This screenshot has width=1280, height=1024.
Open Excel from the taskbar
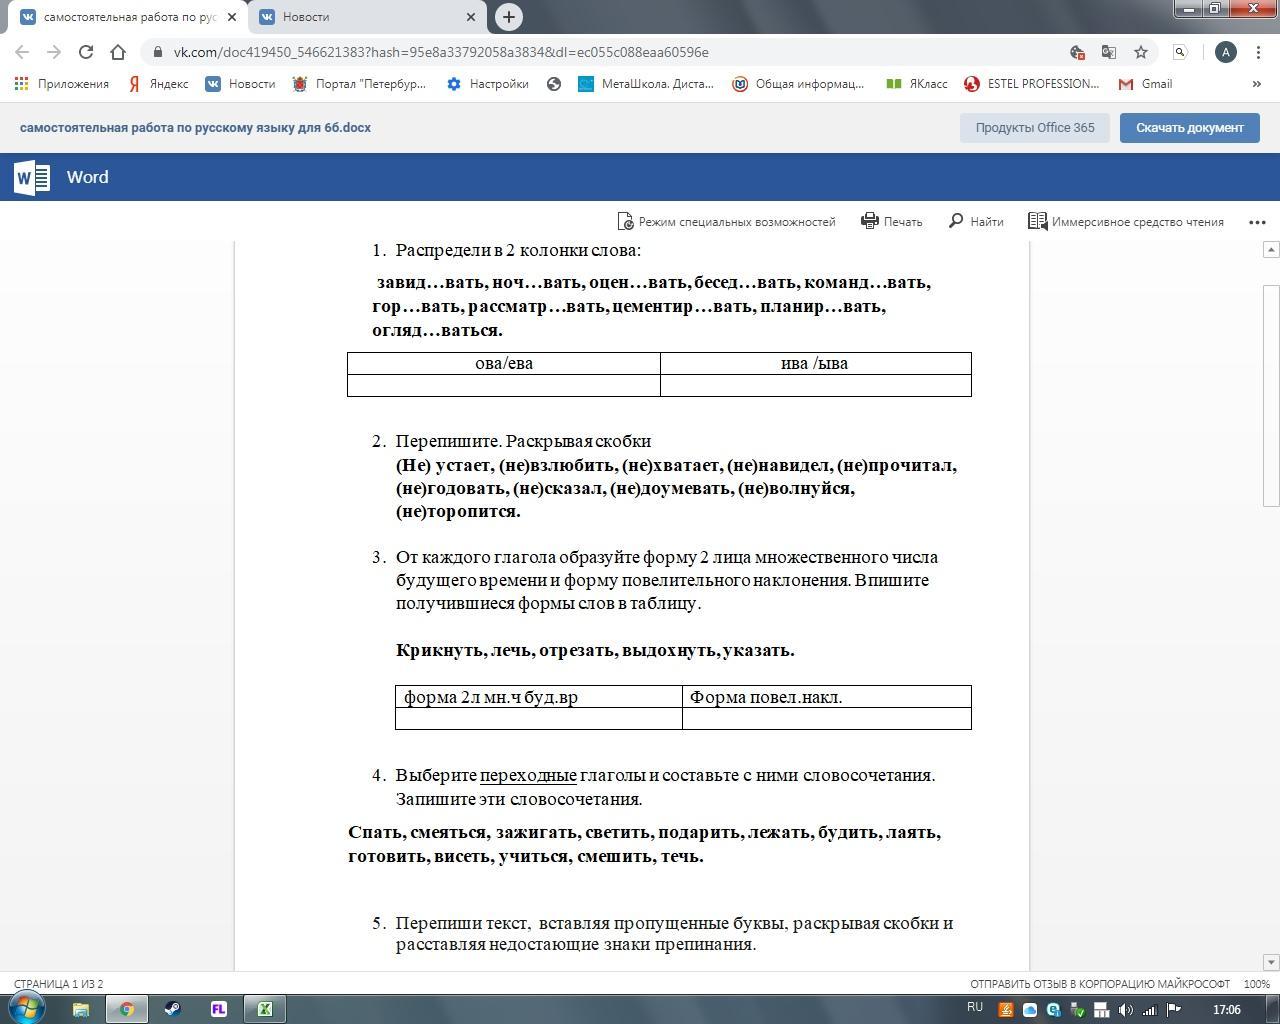(265, 1009)
